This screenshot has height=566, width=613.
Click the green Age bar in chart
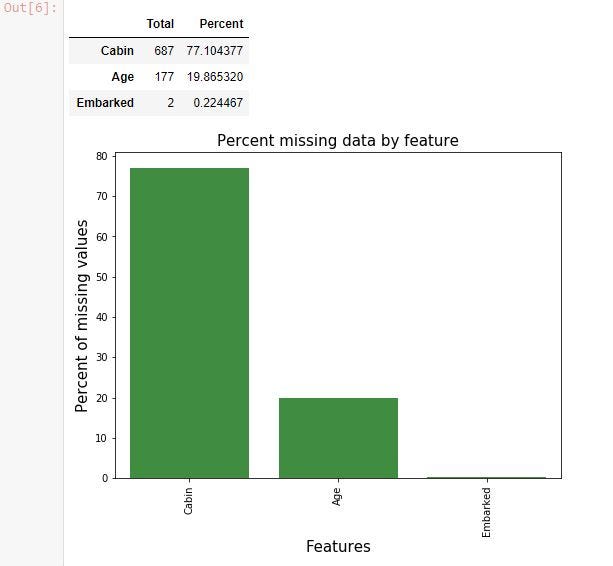point(338,438)
